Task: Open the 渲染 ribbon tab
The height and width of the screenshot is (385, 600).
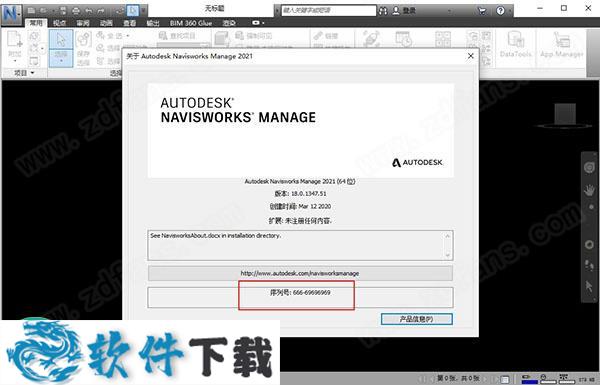Action: click(x=229, y=23)
